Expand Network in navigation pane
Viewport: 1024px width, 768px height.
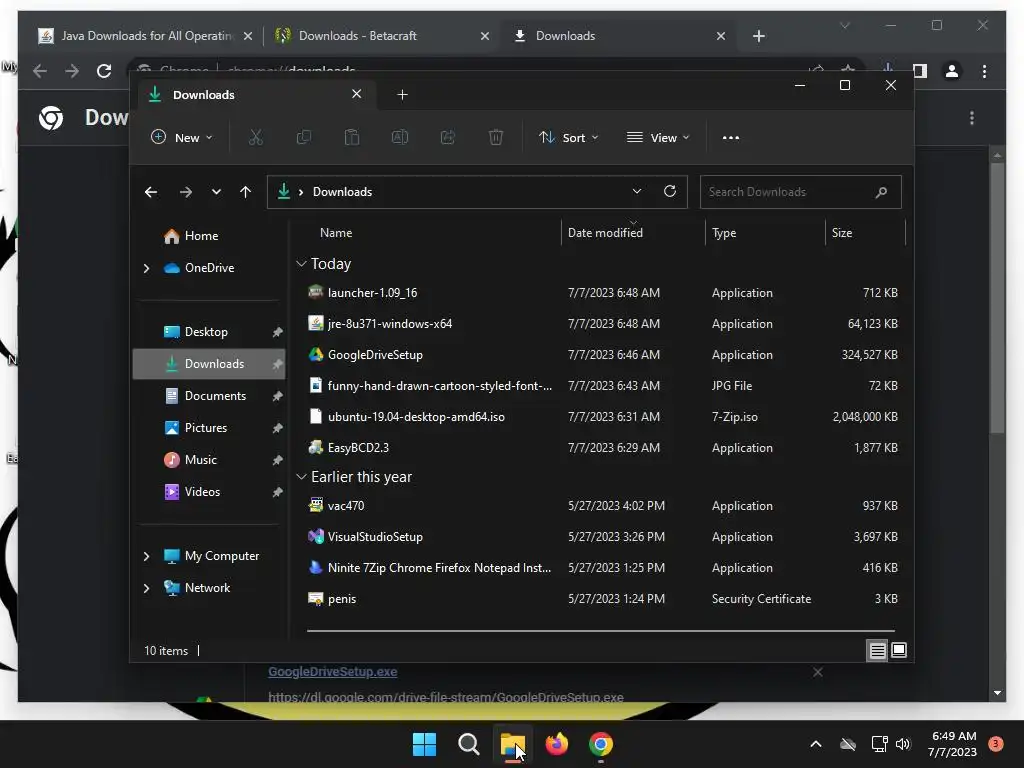(146, 588)
